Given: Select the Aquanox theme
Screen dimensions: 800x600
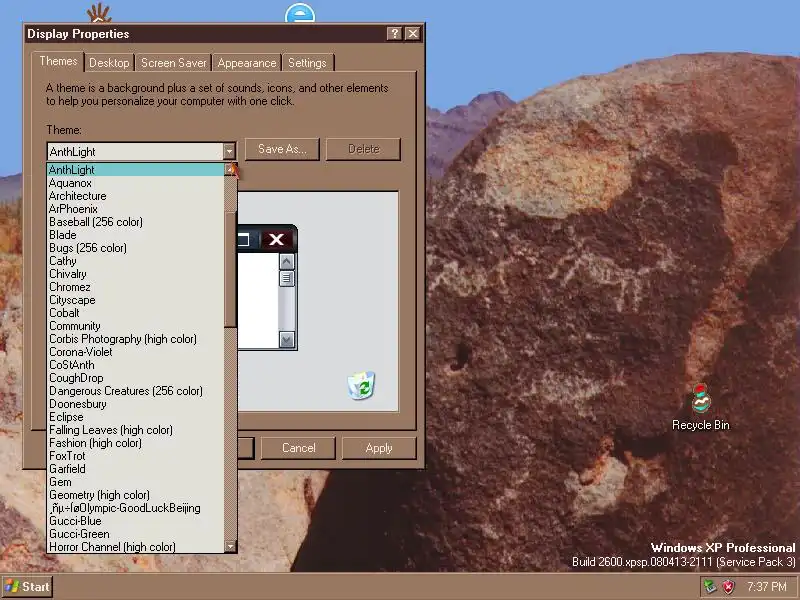Looking at the screenshot, I should coord(136,183).
